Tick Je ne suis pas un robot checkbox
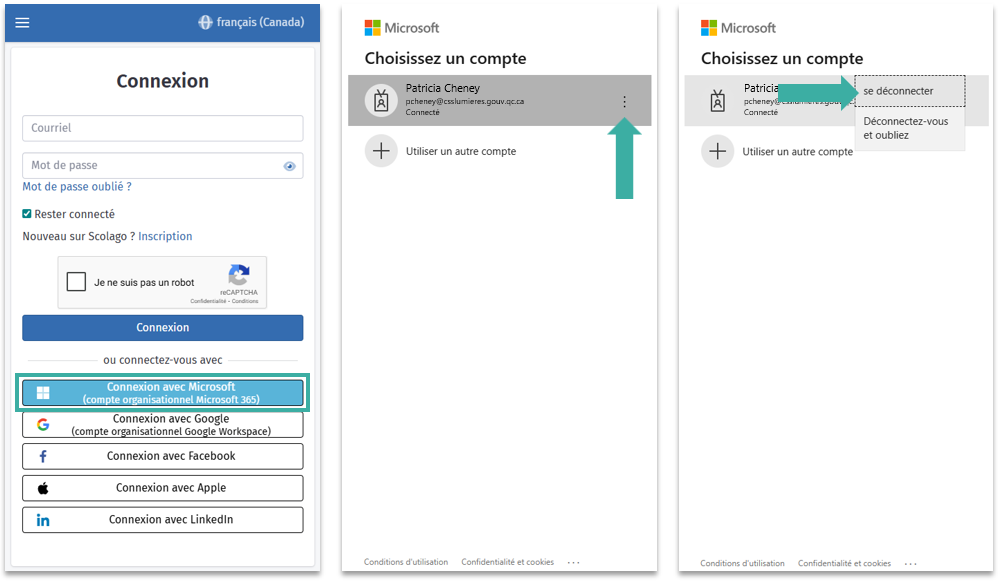1000x581 pixels. (76, 281)
